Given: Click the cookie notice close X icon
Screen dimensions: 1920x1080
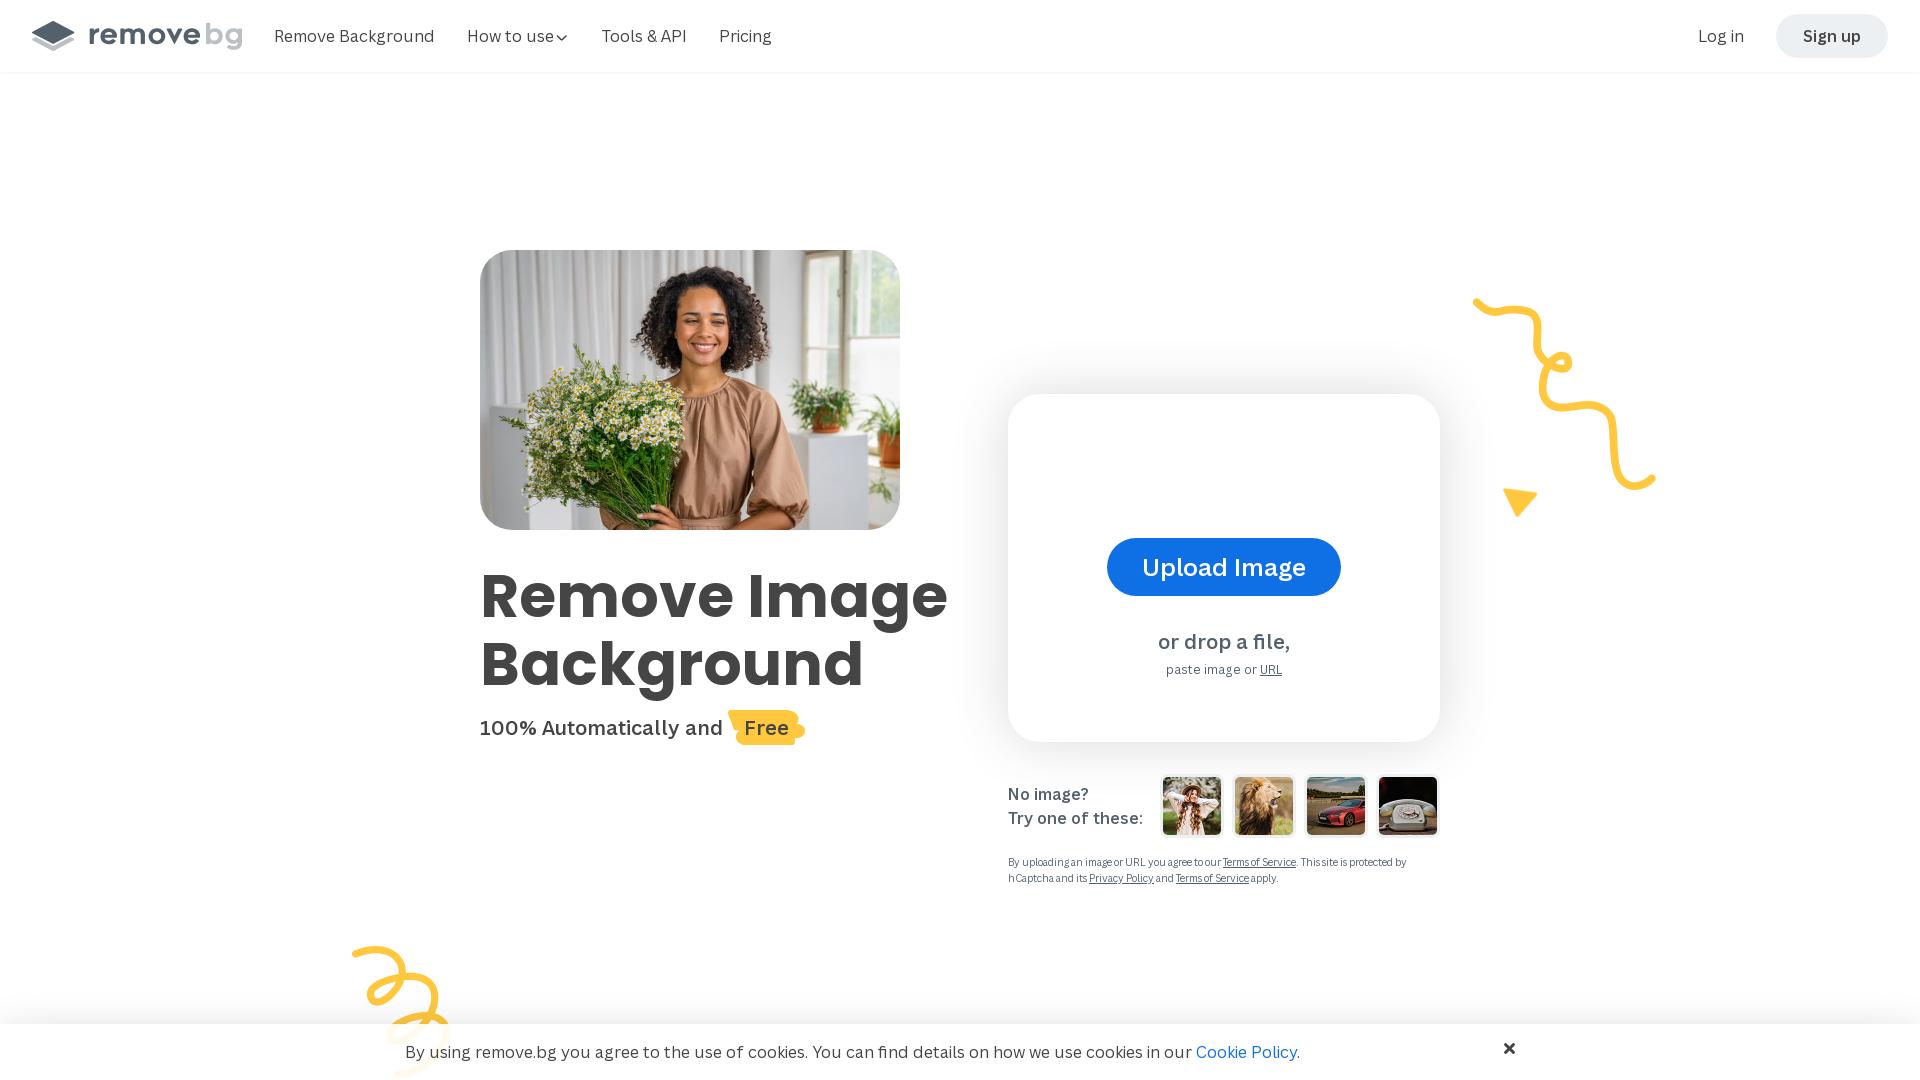Looking at the screenshot, I should 1509,1047.
